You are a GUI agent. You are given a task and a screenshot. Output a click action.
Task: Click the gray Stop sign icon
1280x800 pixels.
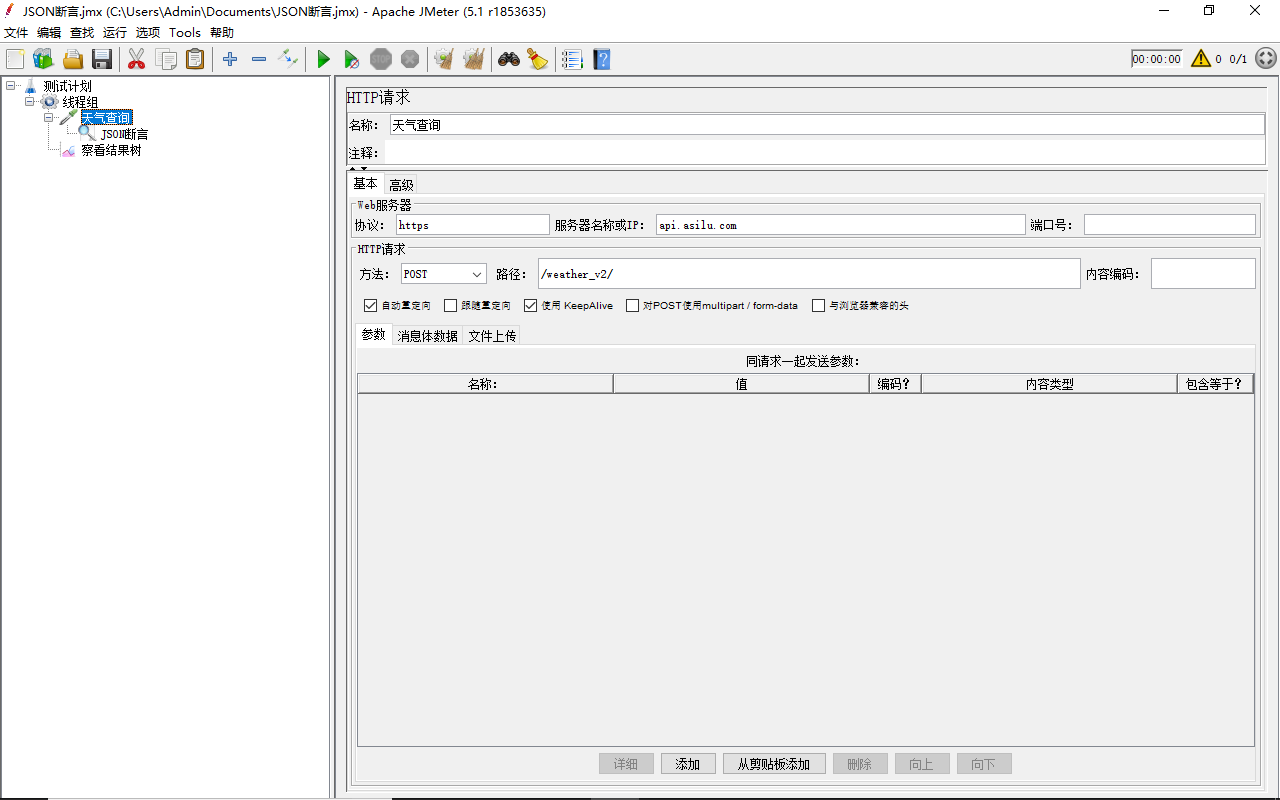pos(381,59)
